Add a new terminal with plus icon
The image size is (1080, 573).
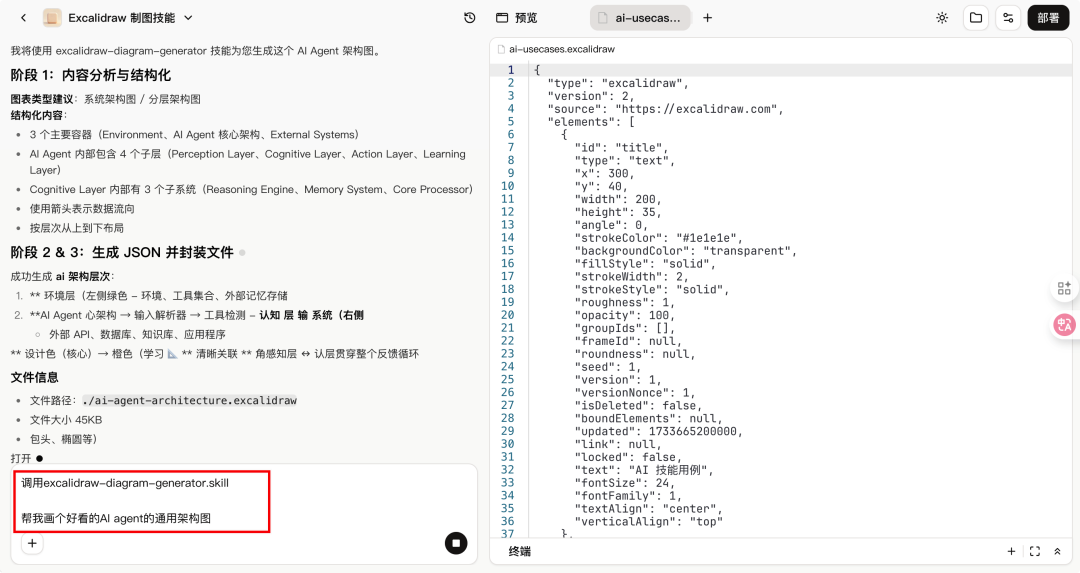coord(1011,551)
